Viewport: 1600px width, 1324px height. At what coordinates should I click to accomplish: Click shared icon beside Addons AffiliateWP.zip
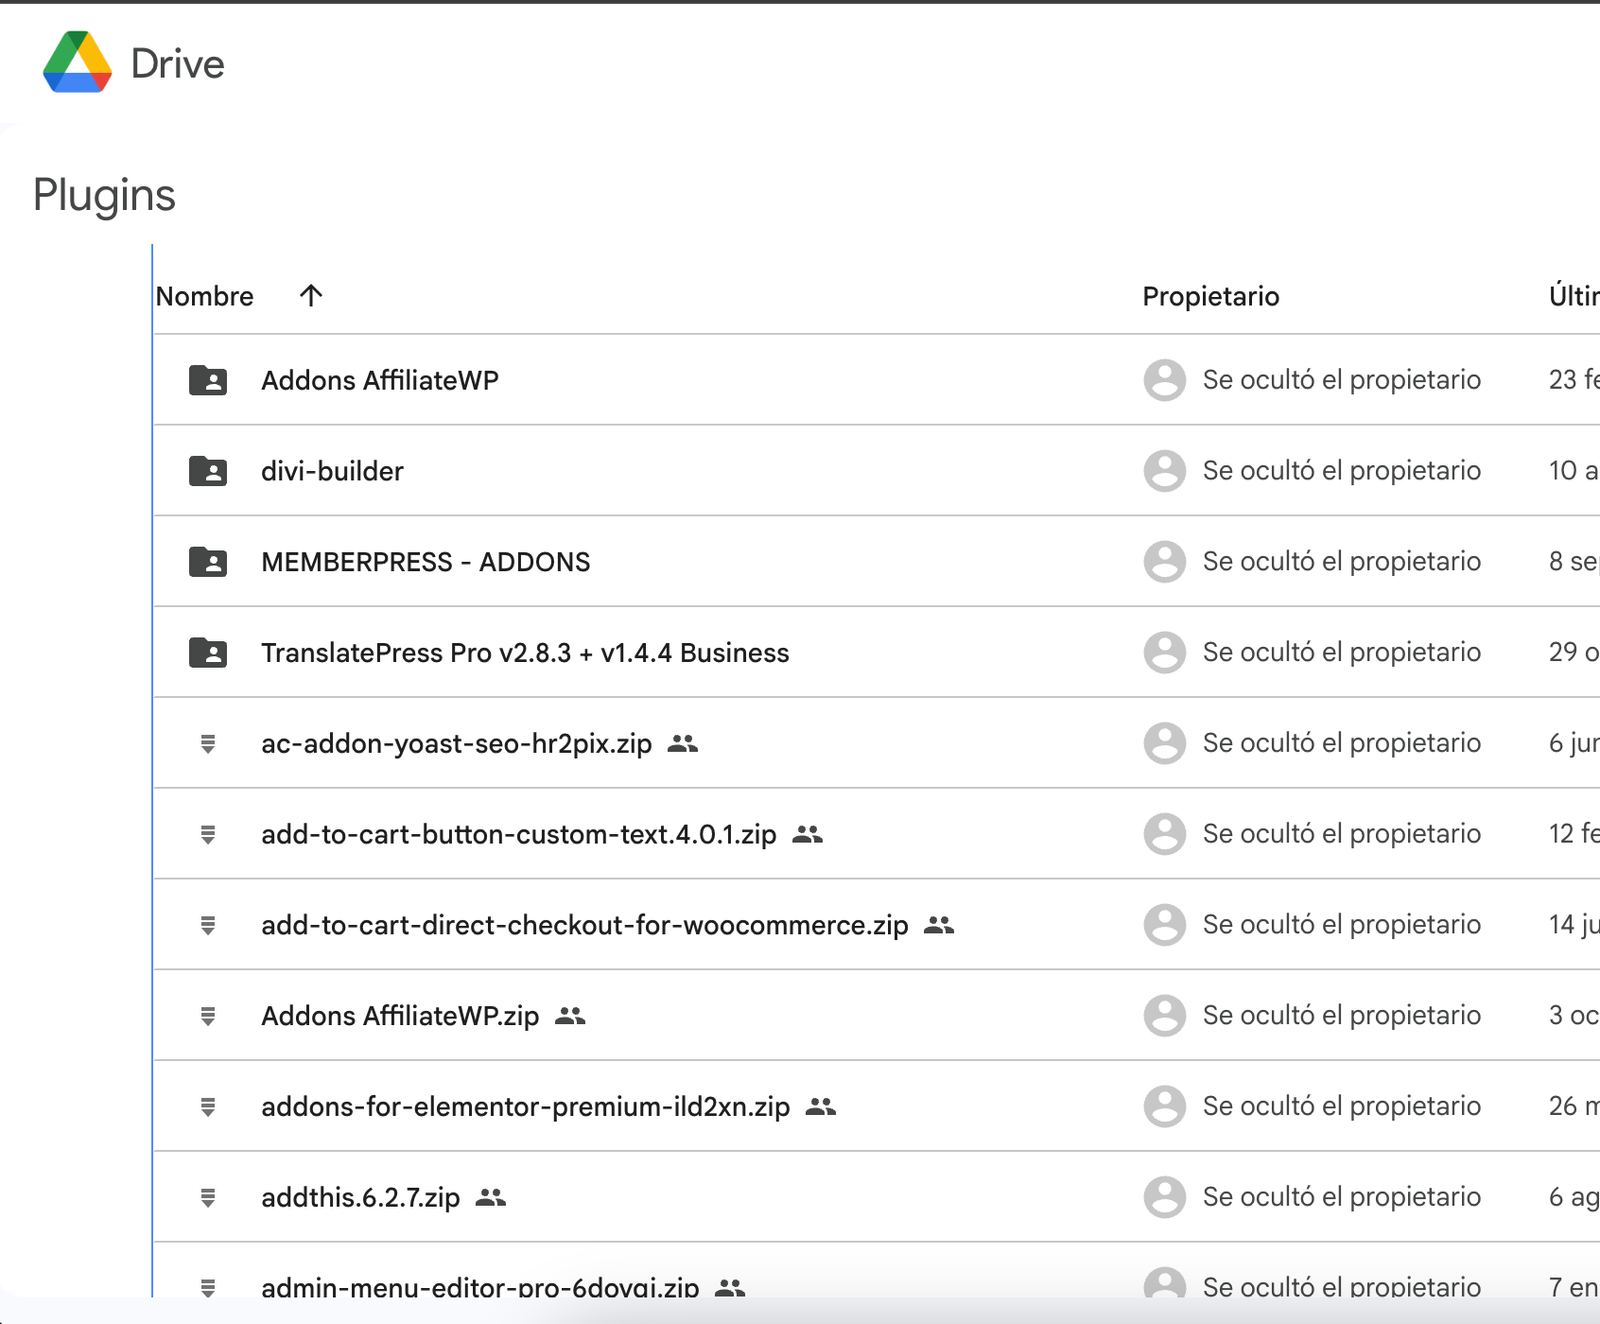pos(570,1016)
